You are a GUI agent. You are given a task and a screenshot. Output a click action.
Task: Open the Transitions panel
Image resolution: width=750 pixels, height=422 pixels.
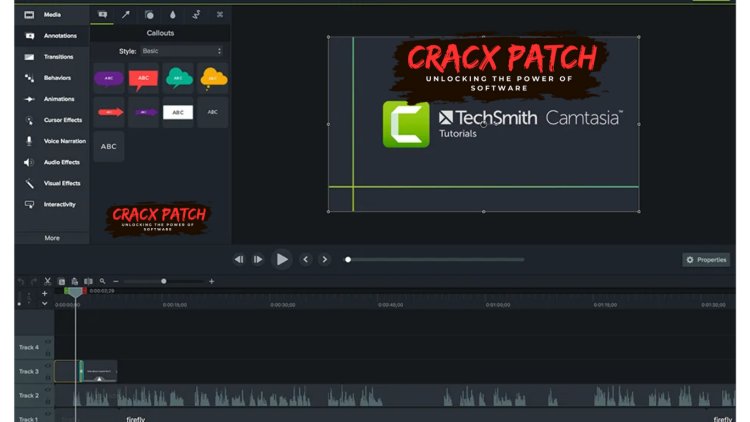pos(52,57)
